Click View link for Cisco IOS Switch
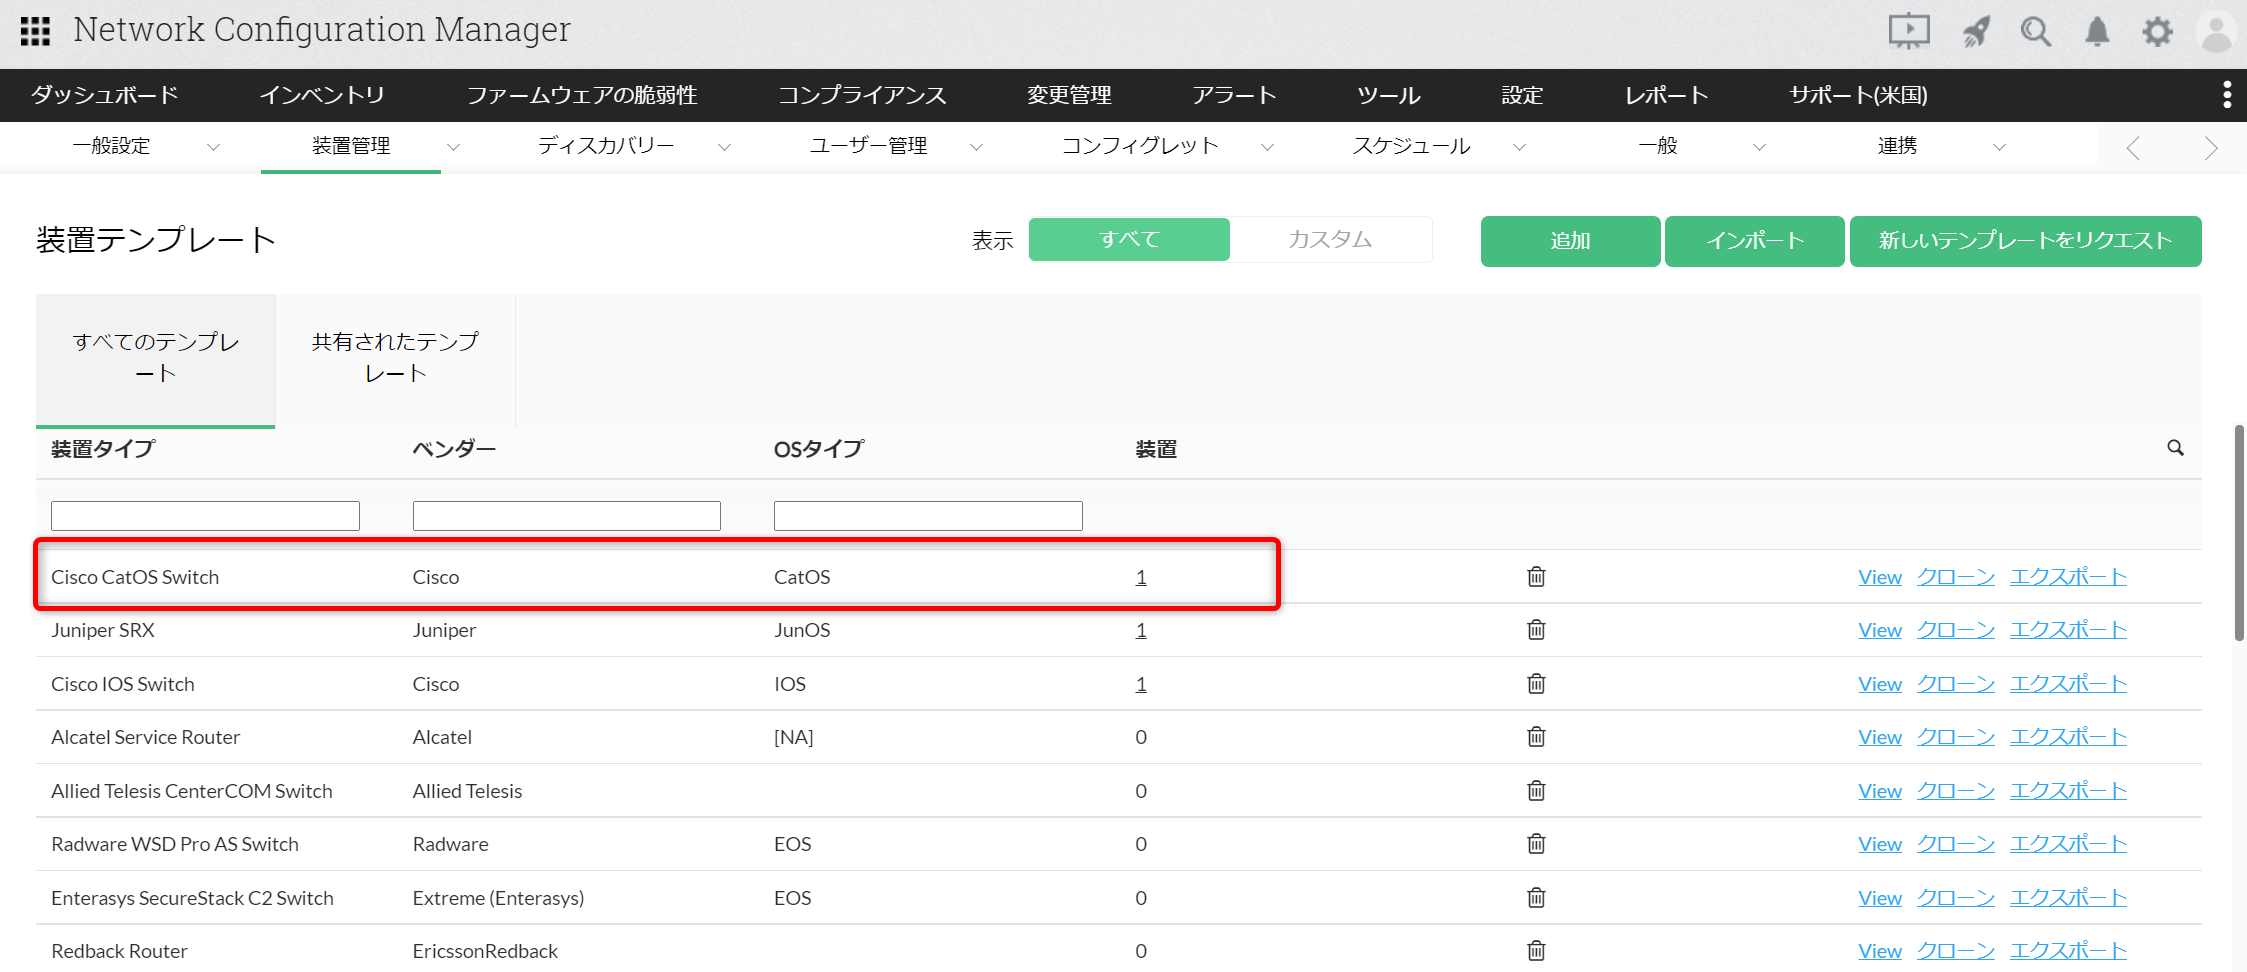Image resolution: width=2247 pixels, height=972 pixels. [1879, 684]
